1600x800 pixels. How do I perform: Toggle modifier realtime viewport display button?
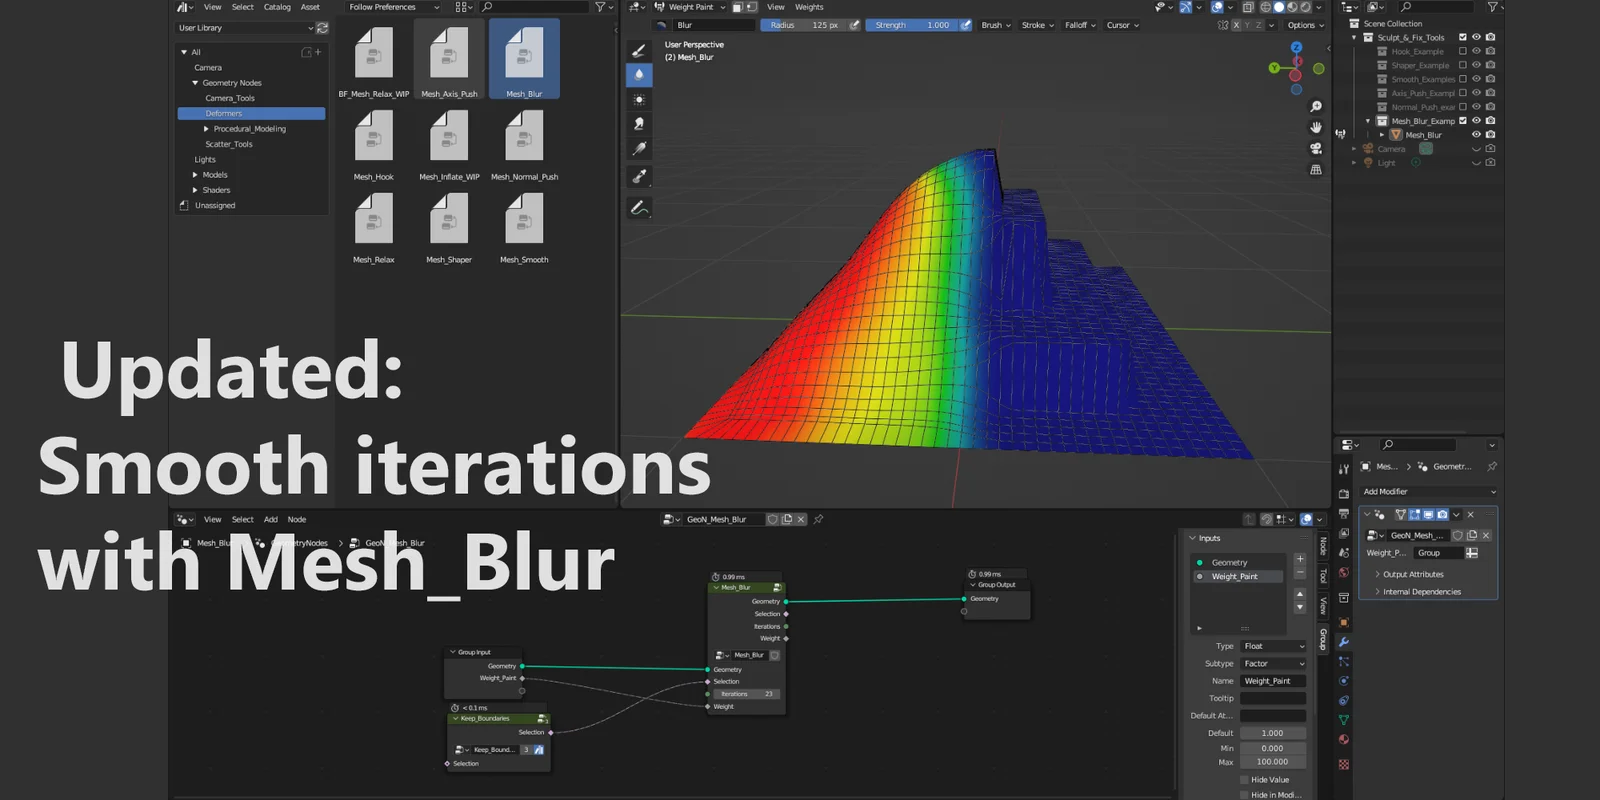(1428, 515)
